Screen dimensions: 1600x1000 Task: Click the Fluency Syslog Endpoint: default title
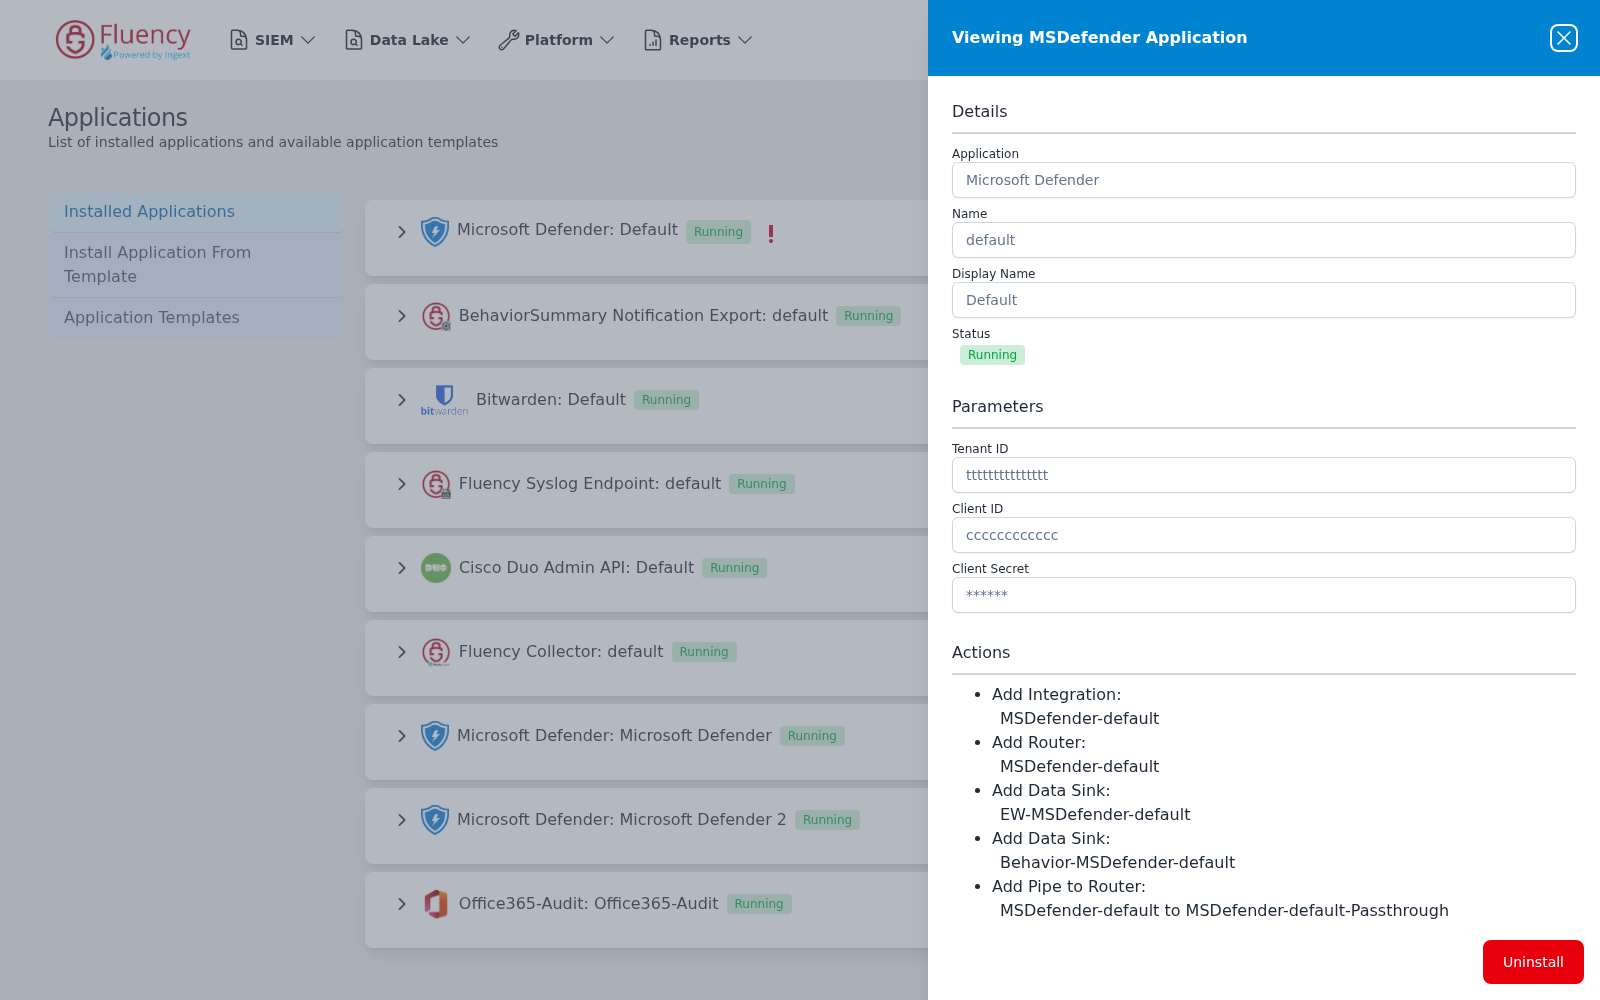(590, 484)
